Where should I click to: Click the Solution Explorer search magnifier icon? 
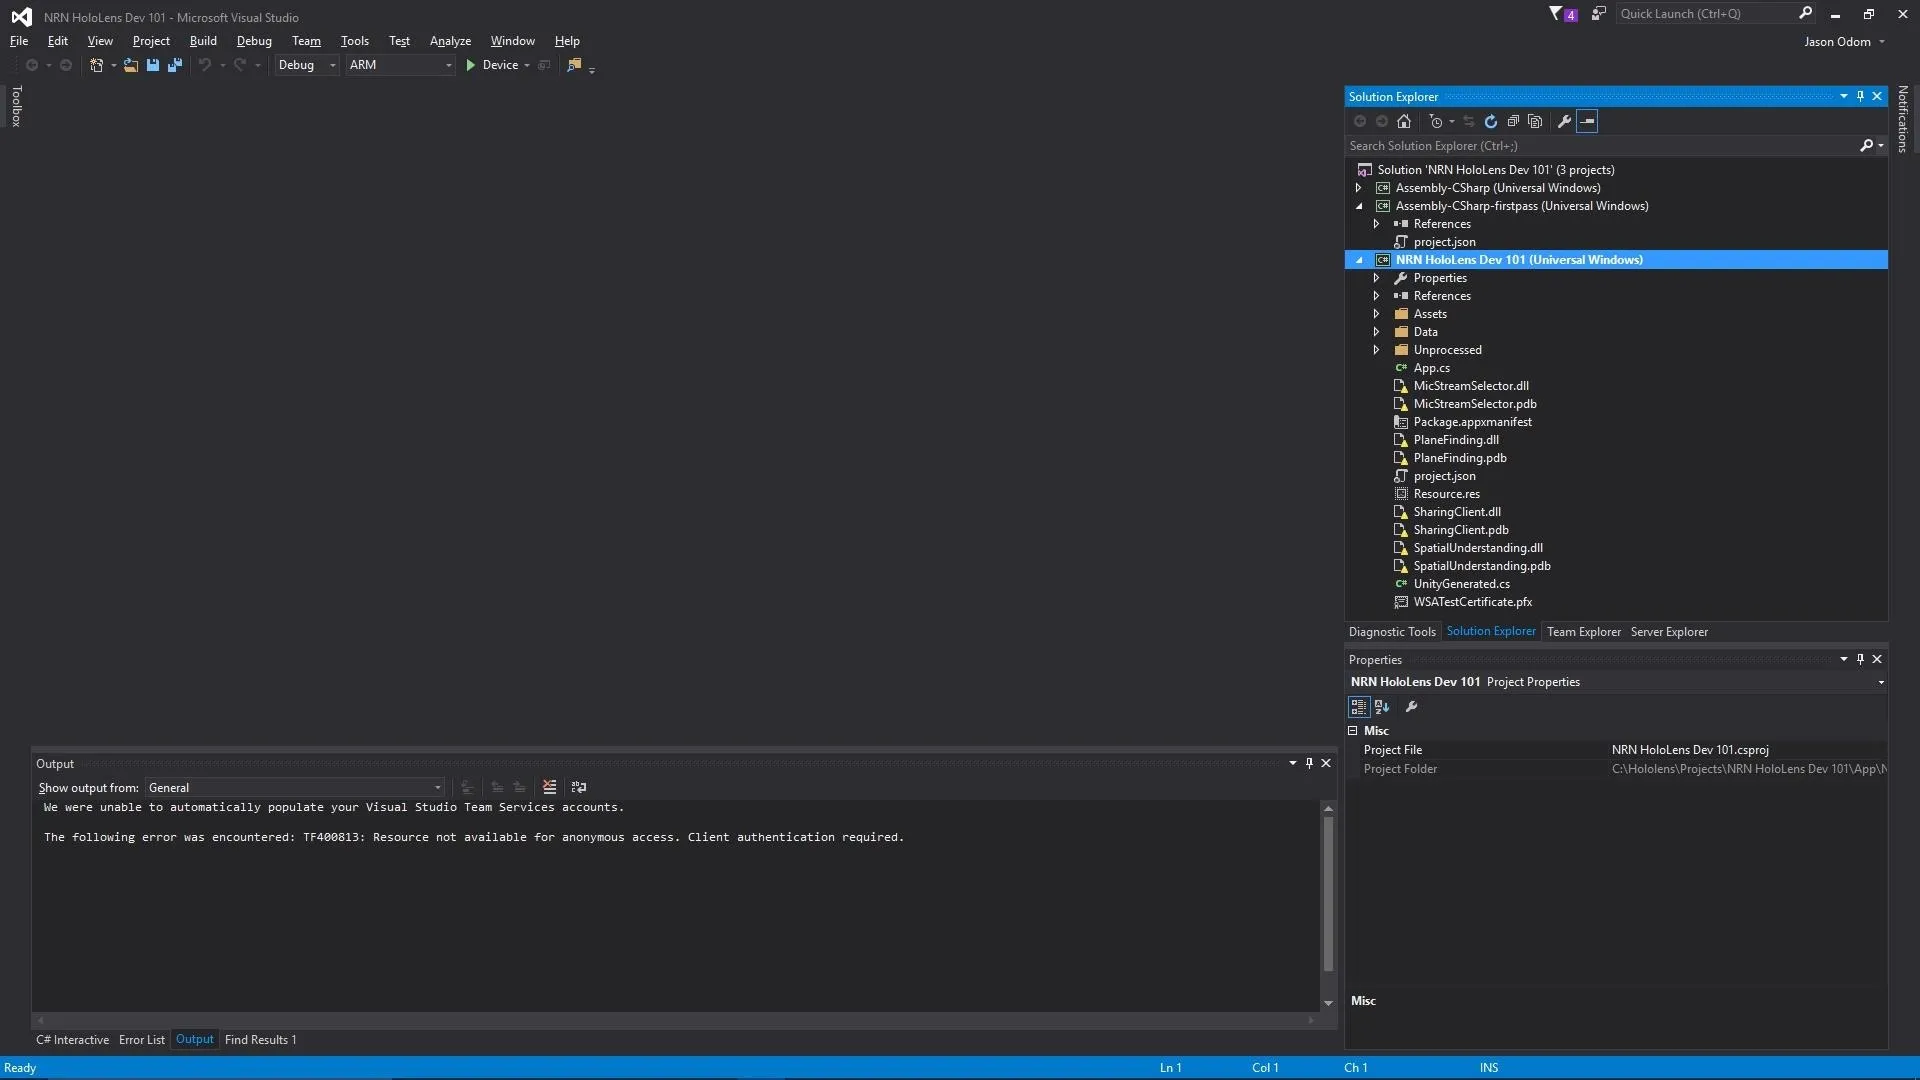pyautogui.click(x=1866, y=146)
